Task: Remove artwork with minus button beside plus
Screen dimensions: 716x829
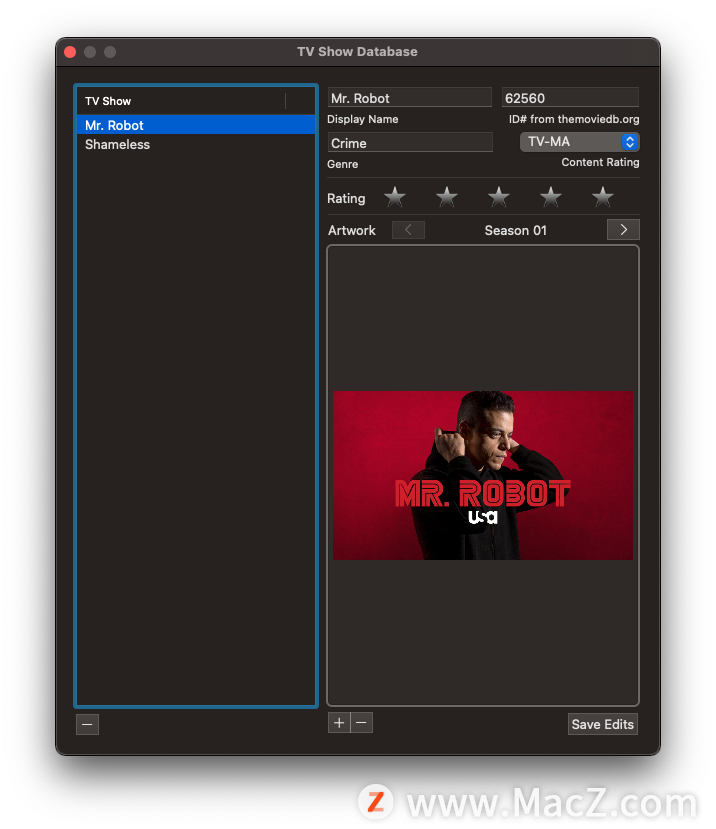Action: [x=362, y=722]
